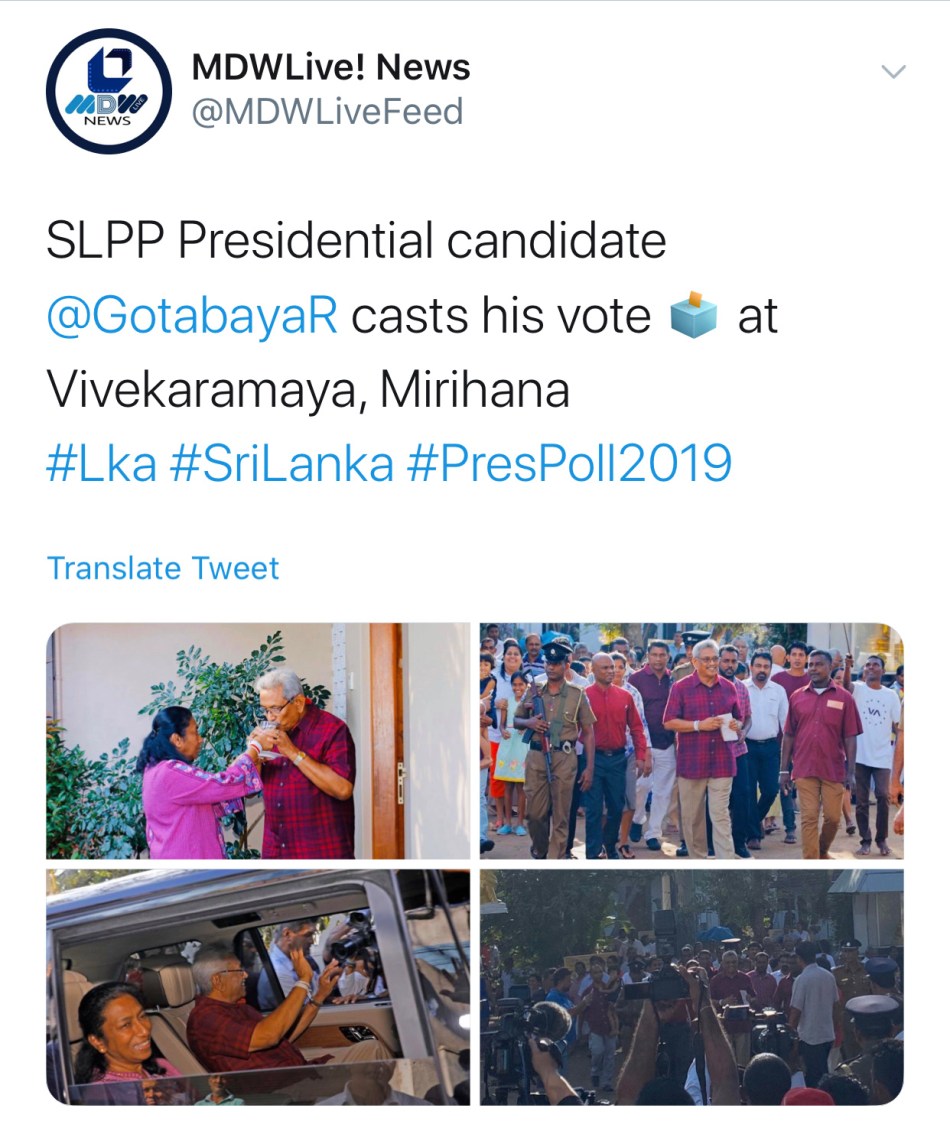Open the #Lka hashtag
This screenshot has width=950, height=1147.
(101, 464)
